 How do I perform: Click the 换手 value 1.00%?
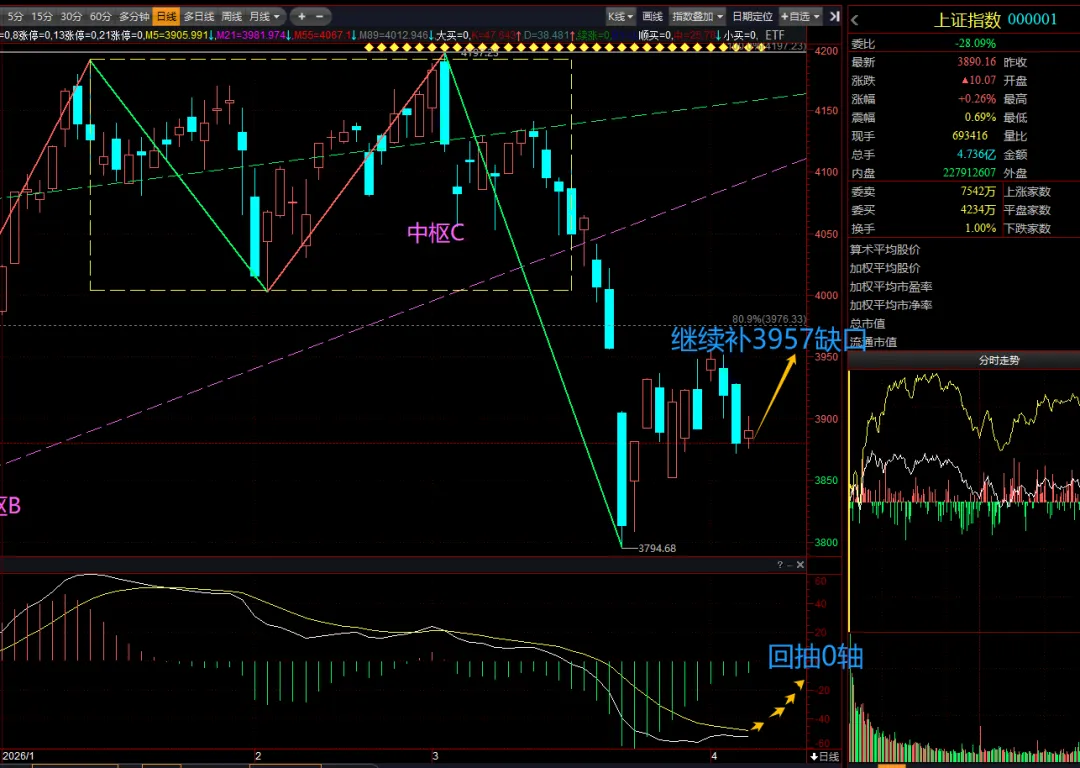[x=980, y=228]
